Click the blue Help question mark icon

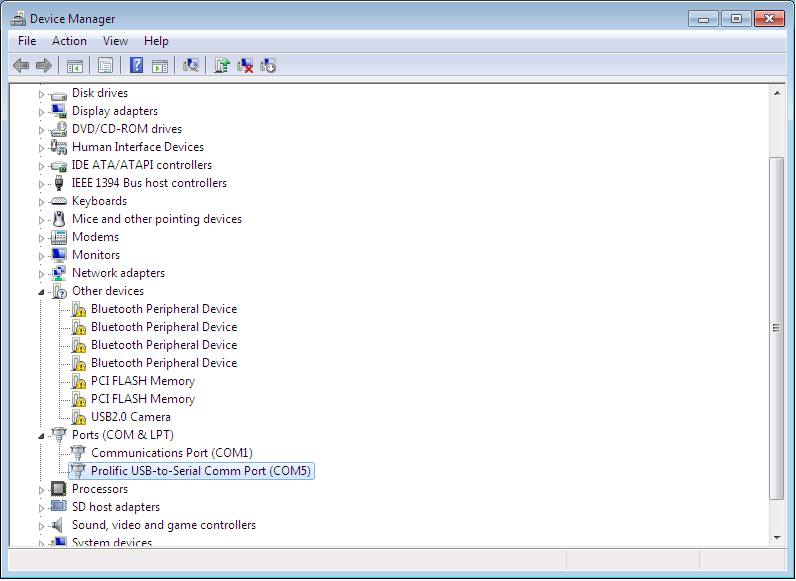click(x=136, y=66)
